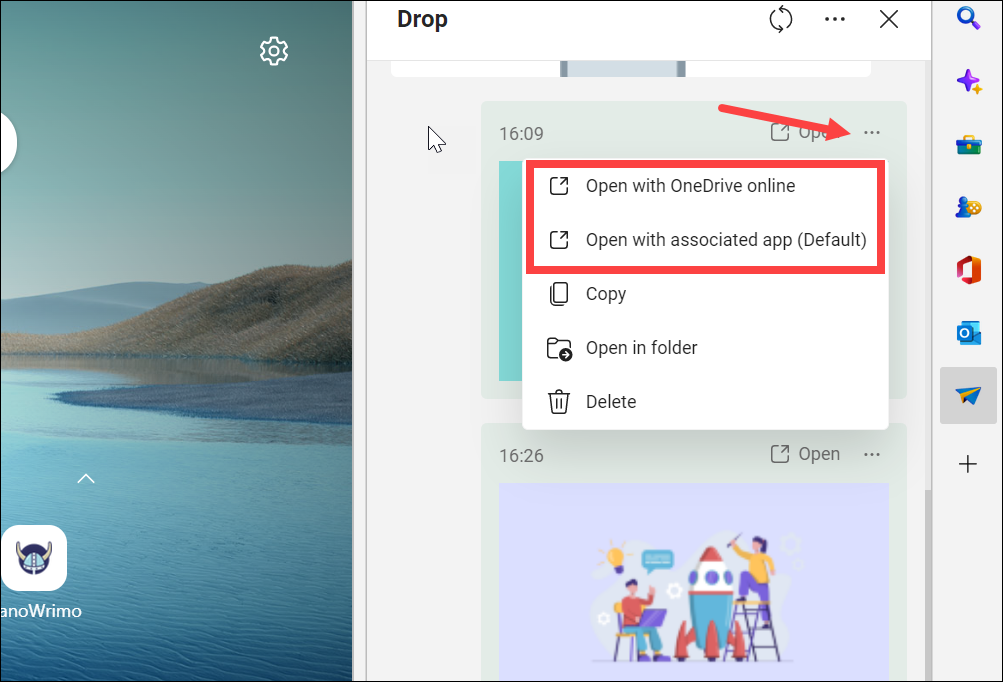Open Outlook in the Edge sidebar

click(967, 333)
